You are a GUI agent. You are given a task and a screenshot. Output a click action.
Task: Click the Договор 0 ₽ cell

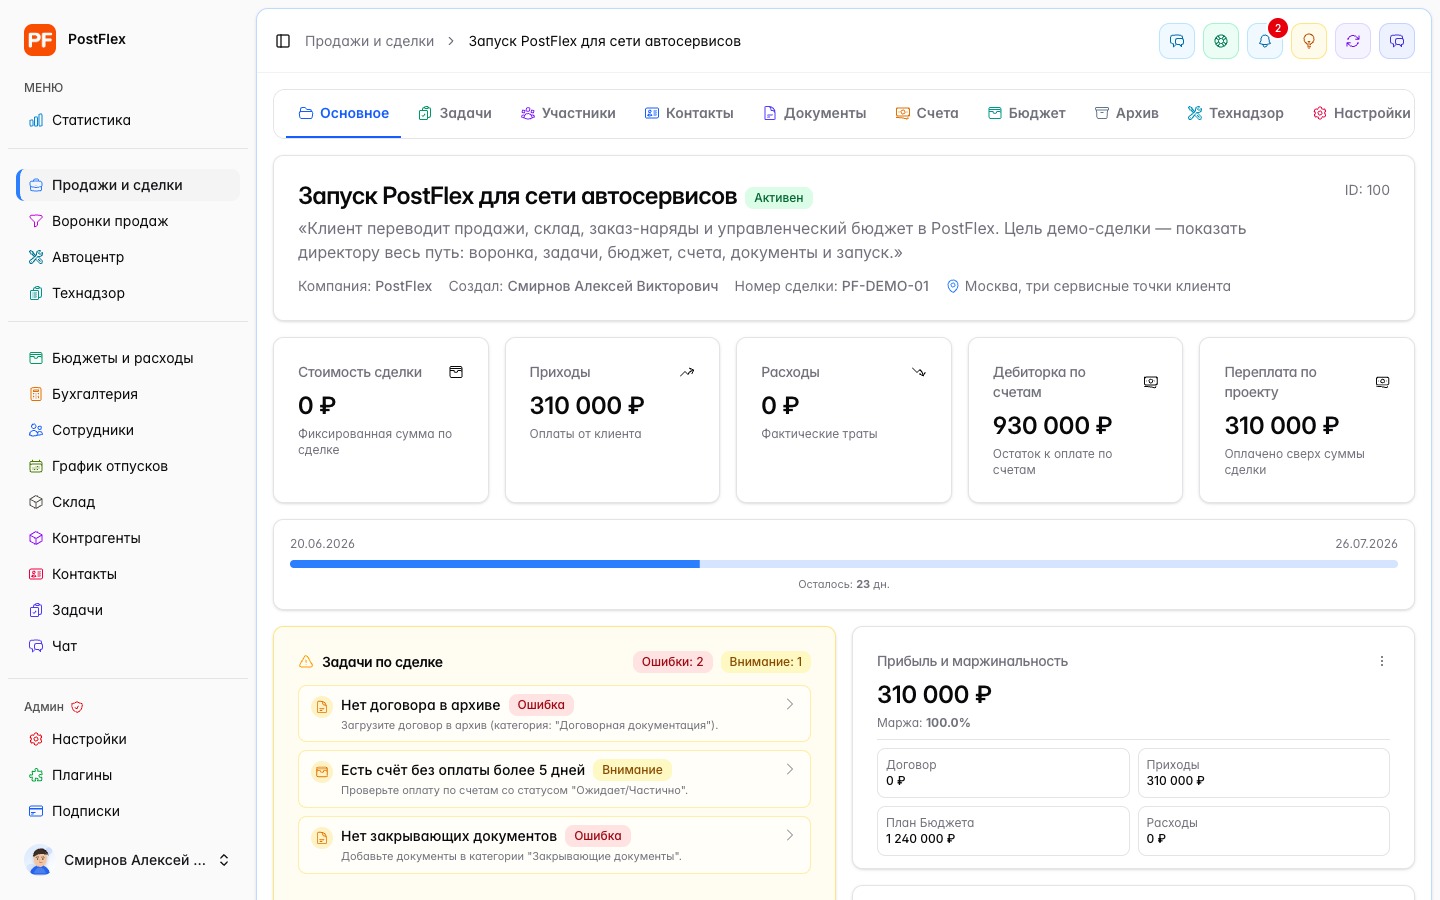click(x=1003, y=773)
